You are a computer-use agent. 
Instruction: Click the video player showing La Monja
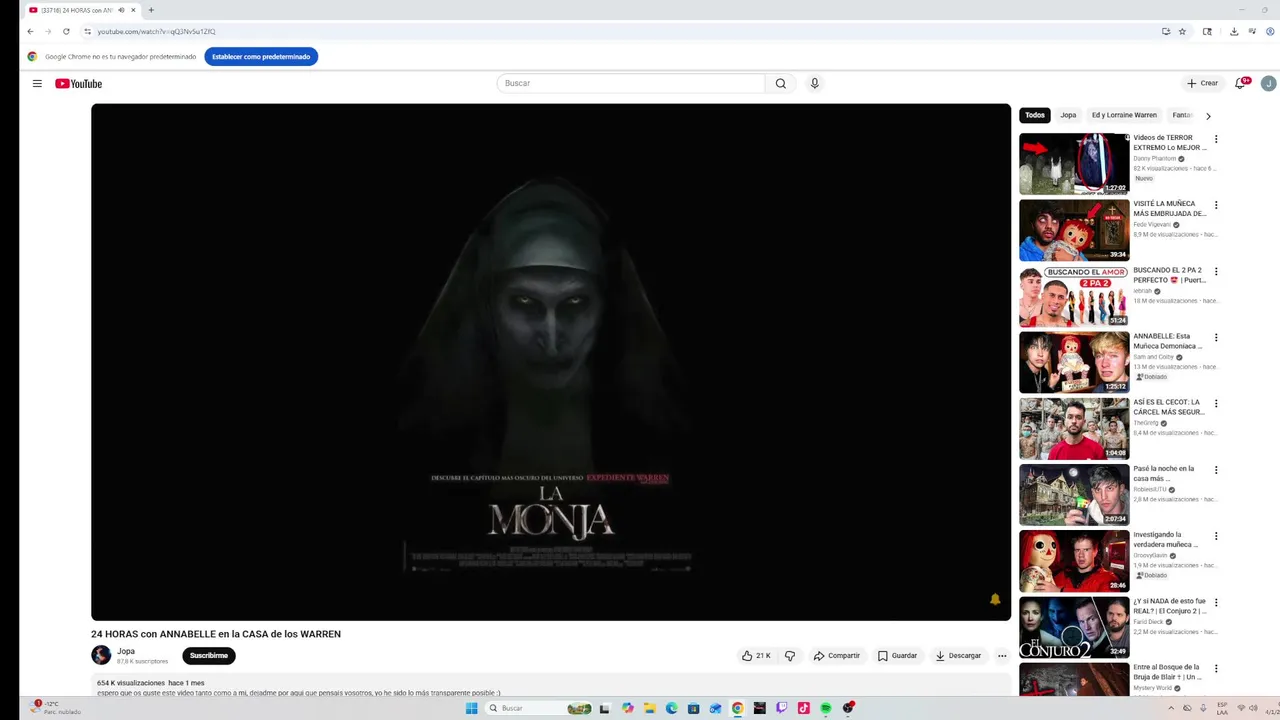click(551, 362)
